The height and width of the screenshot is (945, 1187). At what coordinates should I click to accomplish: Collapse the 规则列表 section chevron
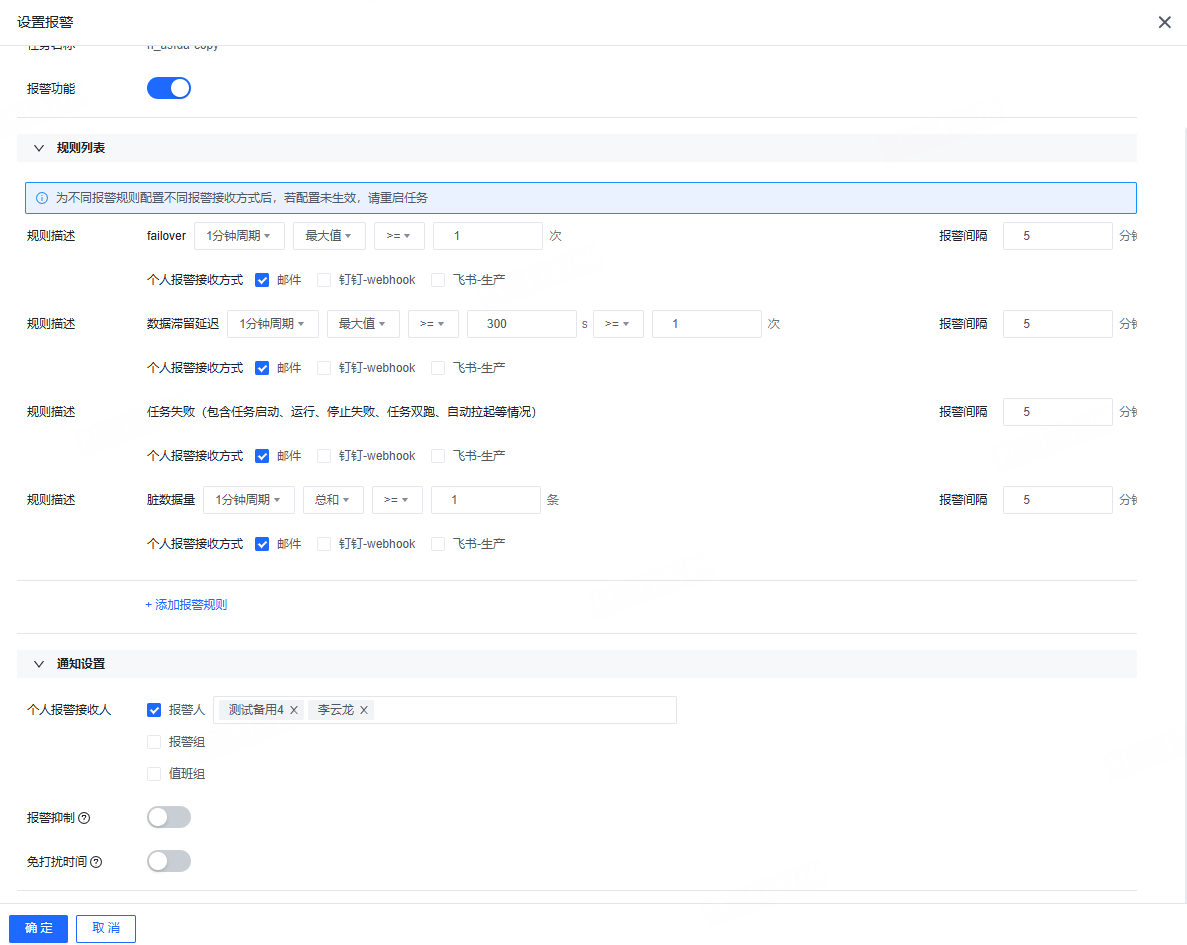coord(39,148)
